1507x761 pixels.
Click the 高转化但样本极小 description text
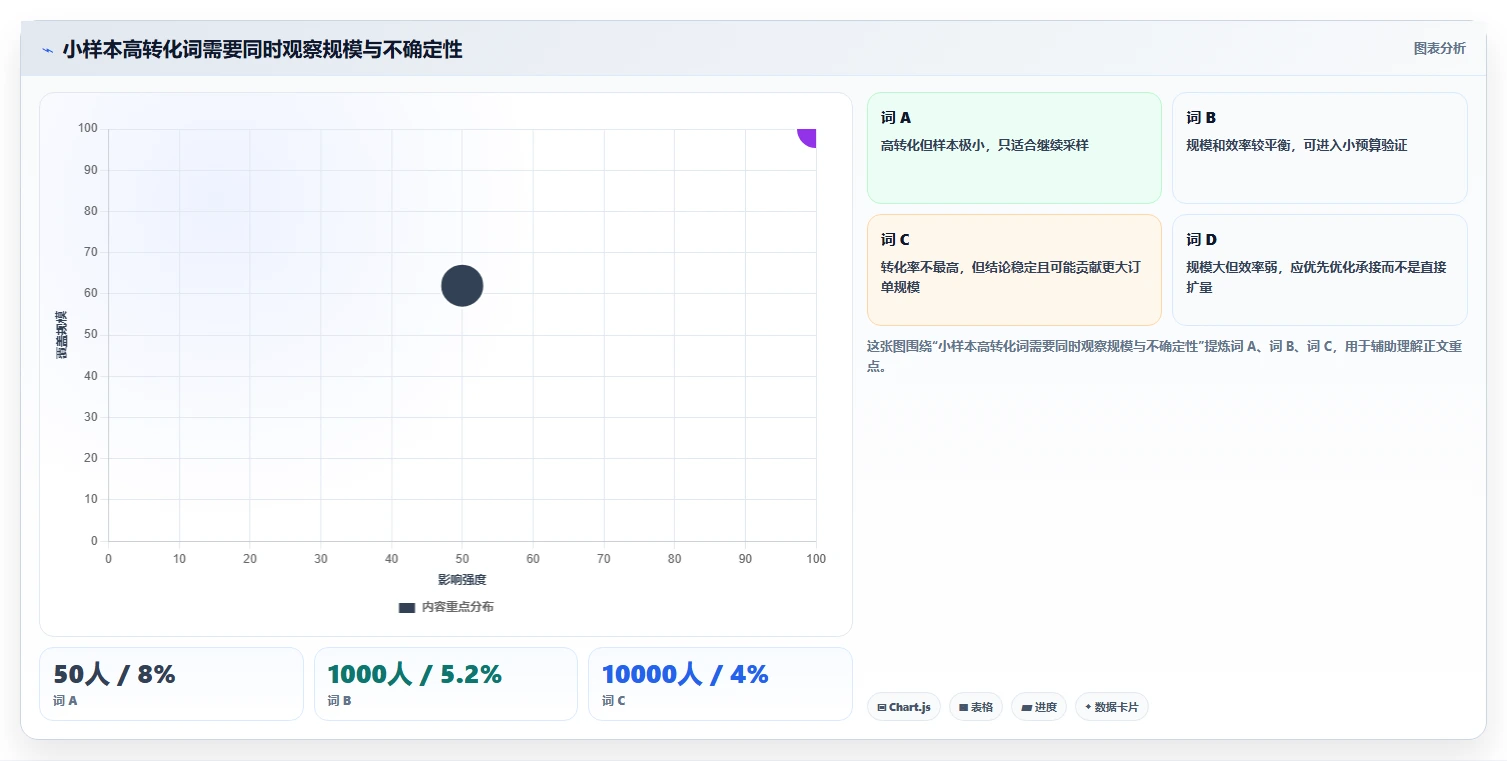[x=984, y=145]
